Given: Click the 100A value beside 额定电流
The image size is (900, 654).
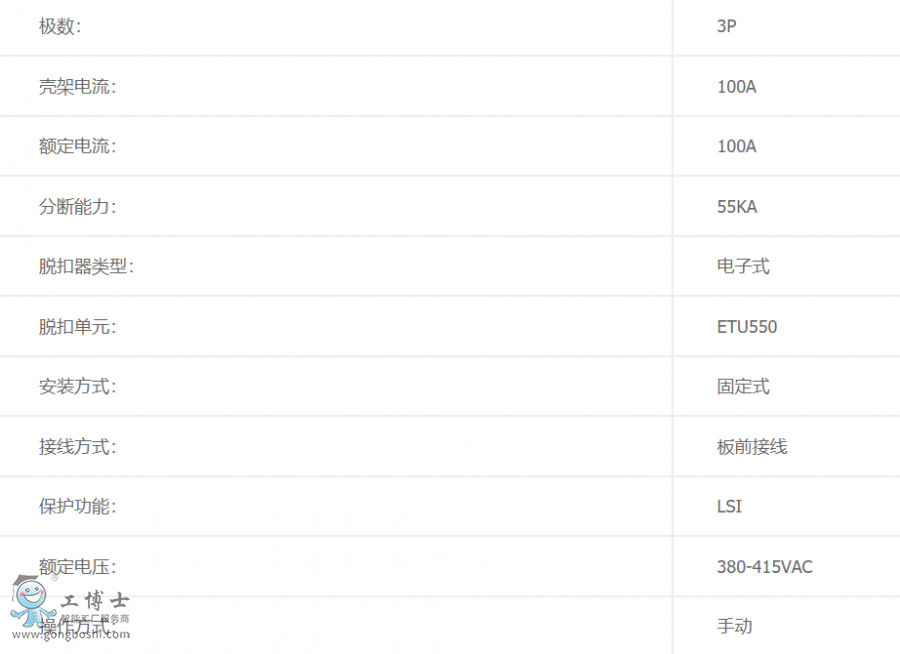Looking at the screenshot, I should [x=737, y=147].
